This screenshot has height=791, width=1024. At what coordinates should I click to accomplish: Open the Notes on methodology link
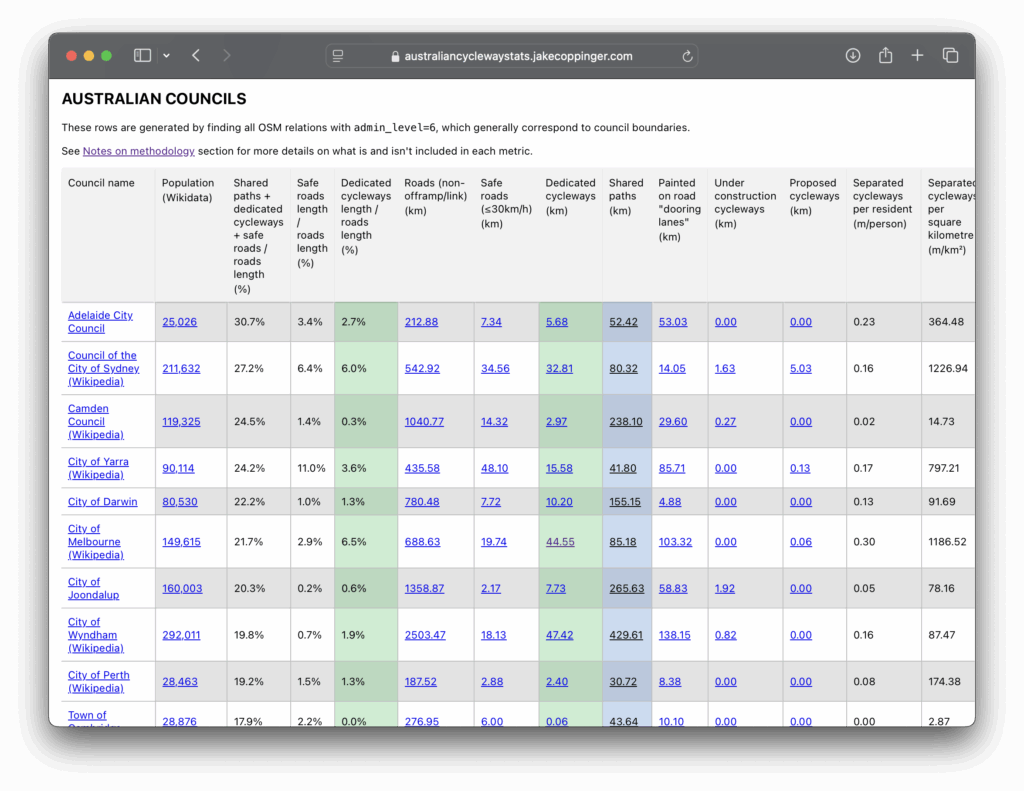click(139, 151)
